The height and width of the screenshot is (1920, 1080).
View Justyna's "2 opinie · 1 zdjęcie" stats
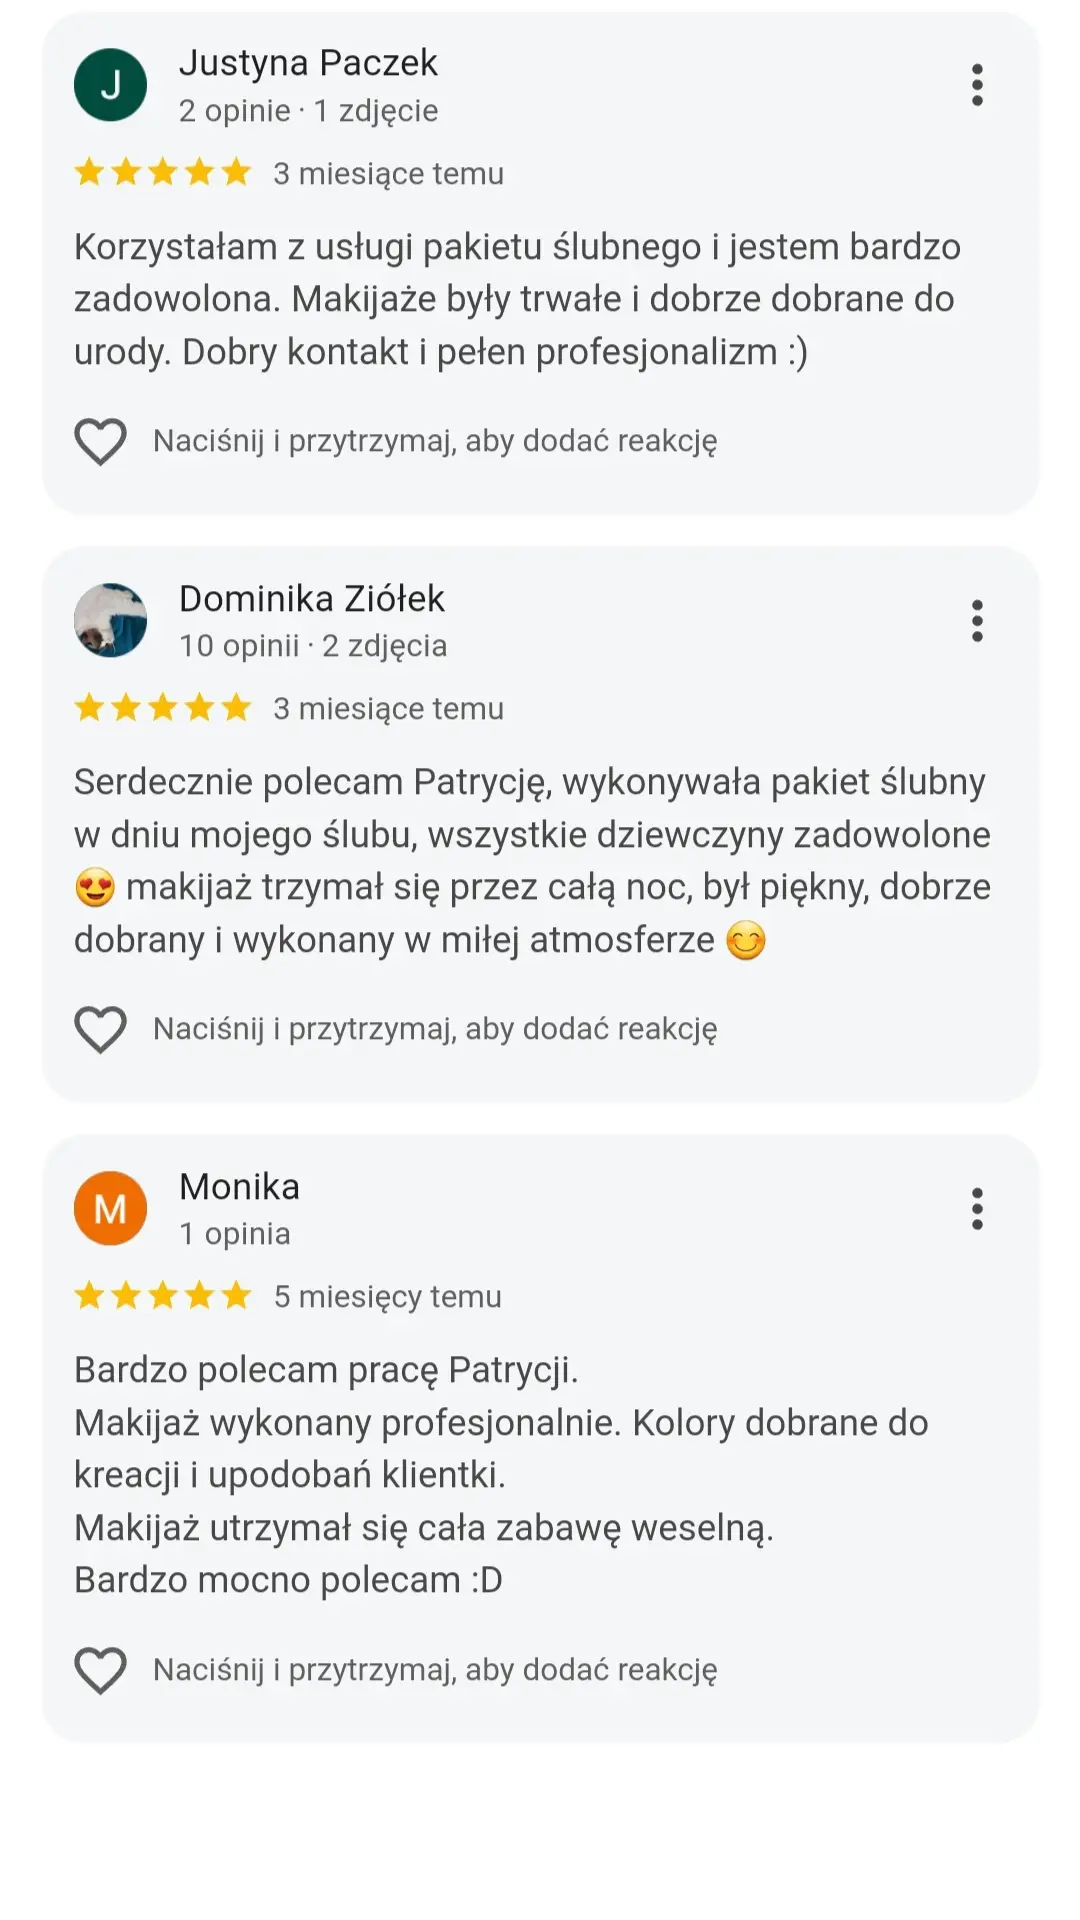308,111
